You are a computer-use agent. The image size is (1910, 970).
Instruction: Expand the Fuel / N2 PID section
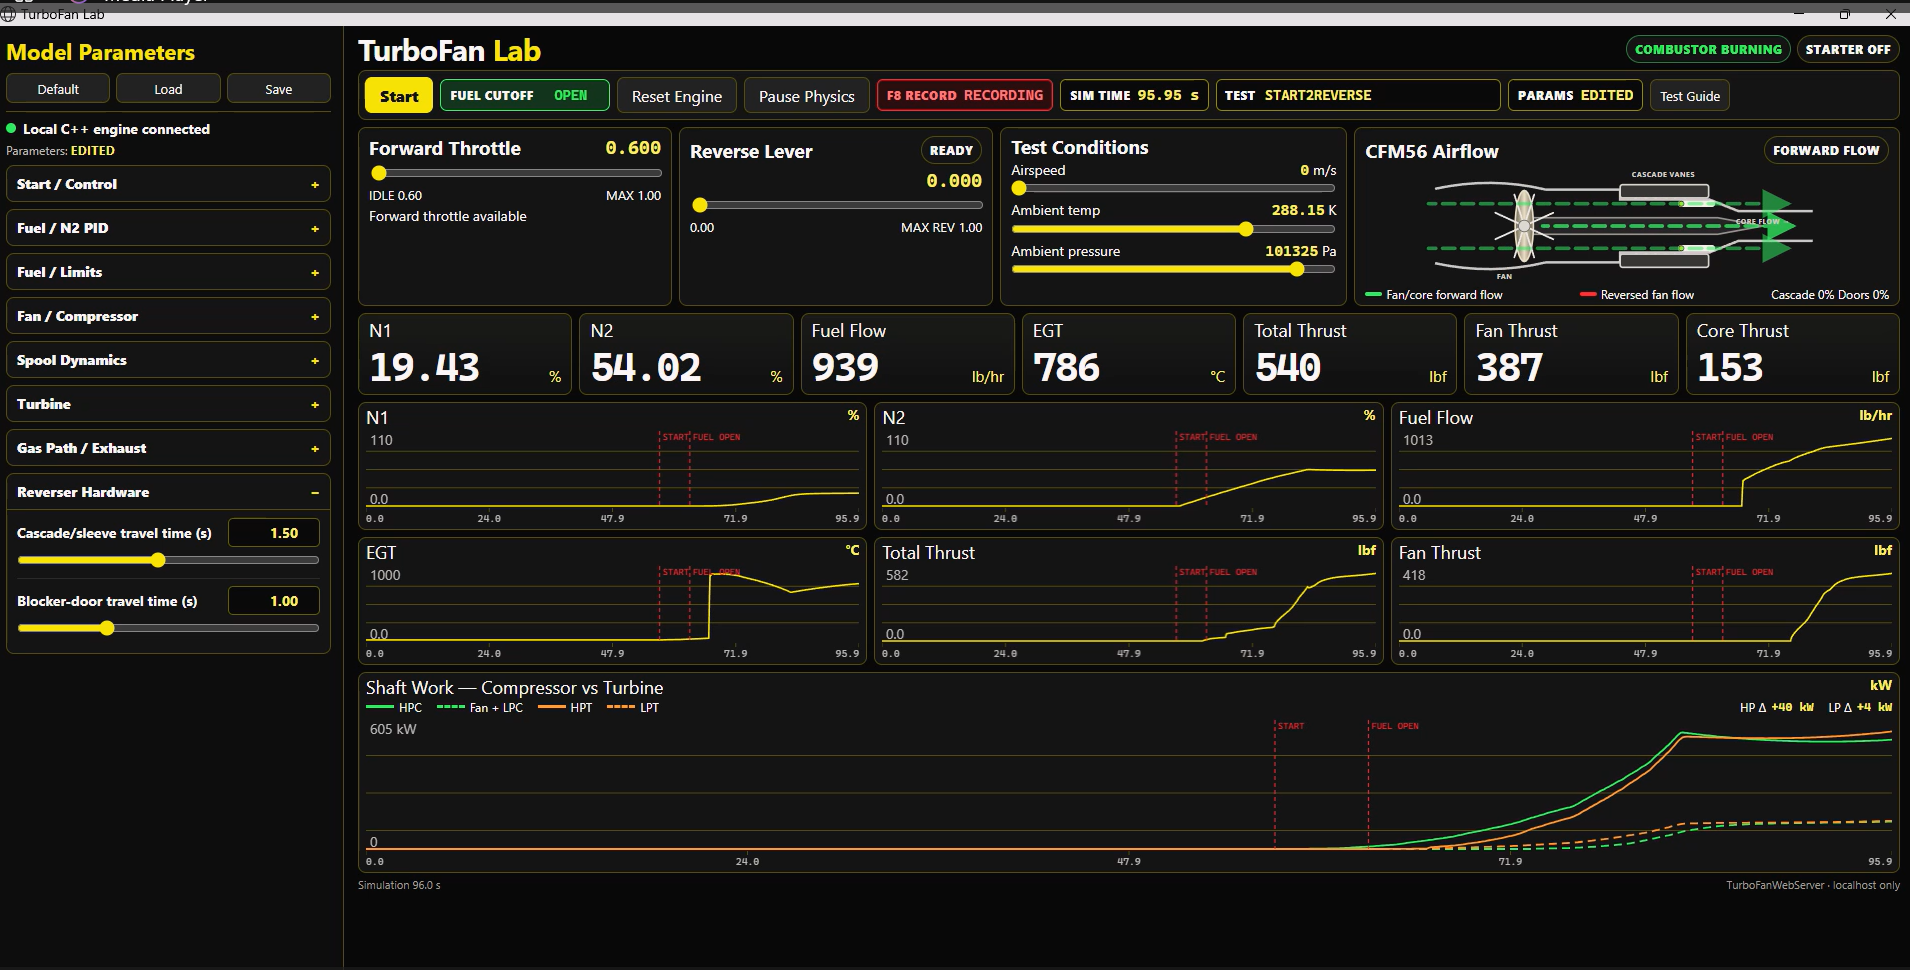coord(168,228)
